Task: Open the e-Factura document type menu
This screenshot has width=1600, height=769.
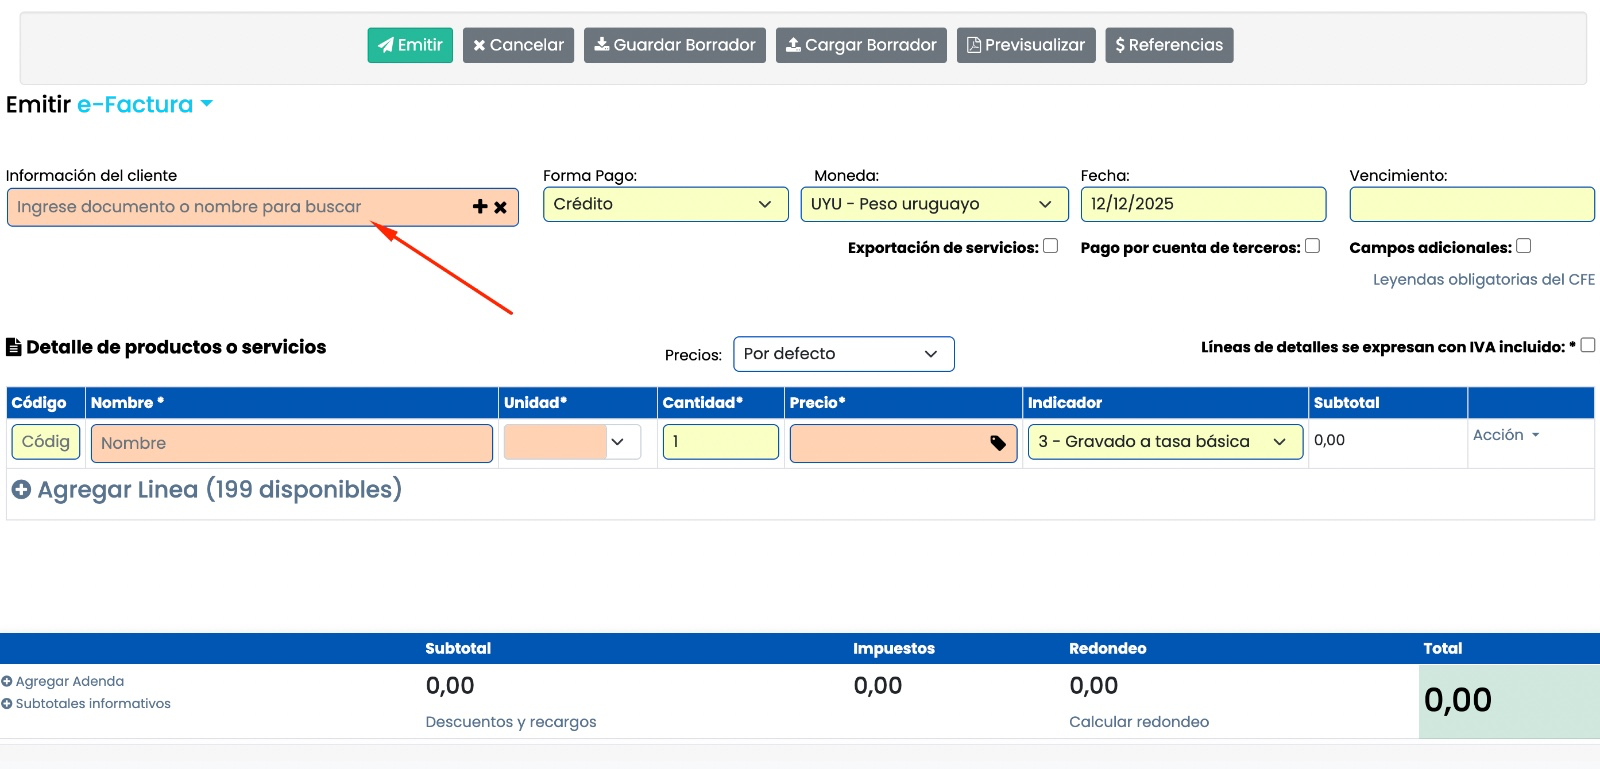Action: coord(145,105)
